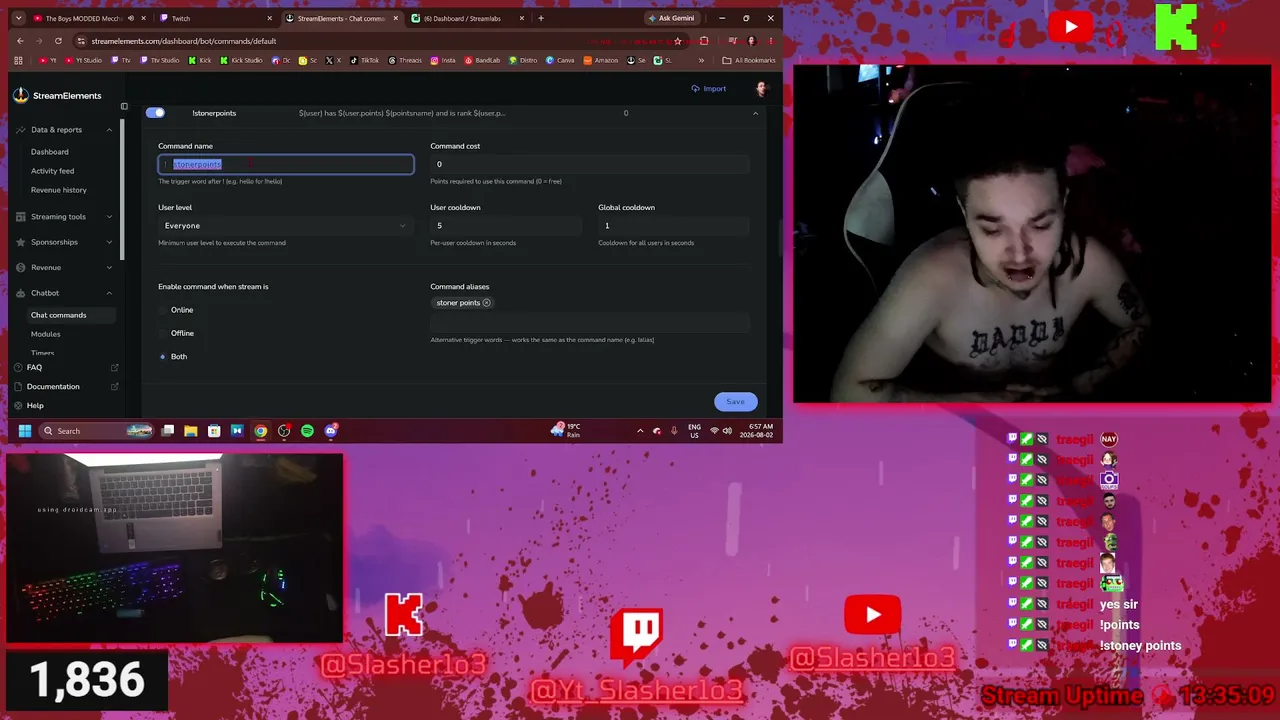The height and width of the screenshot is (720, 1280).
Task: Open Activity feed in the sidebar
Action: coord(52,171)
